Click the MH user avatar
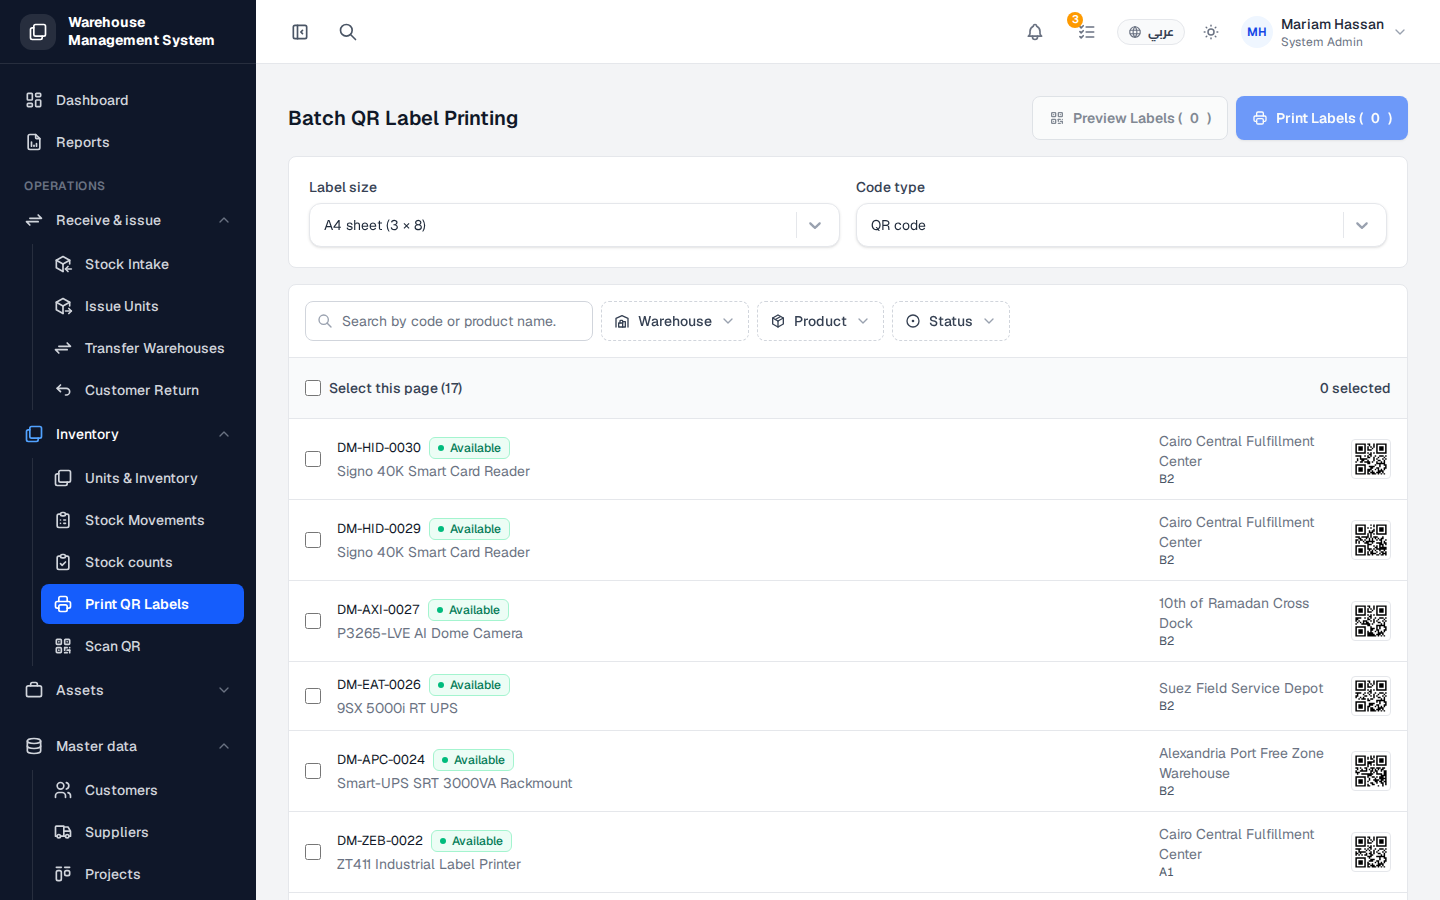The height and width of the screenshot is (900, 1440). point(1257,32)
